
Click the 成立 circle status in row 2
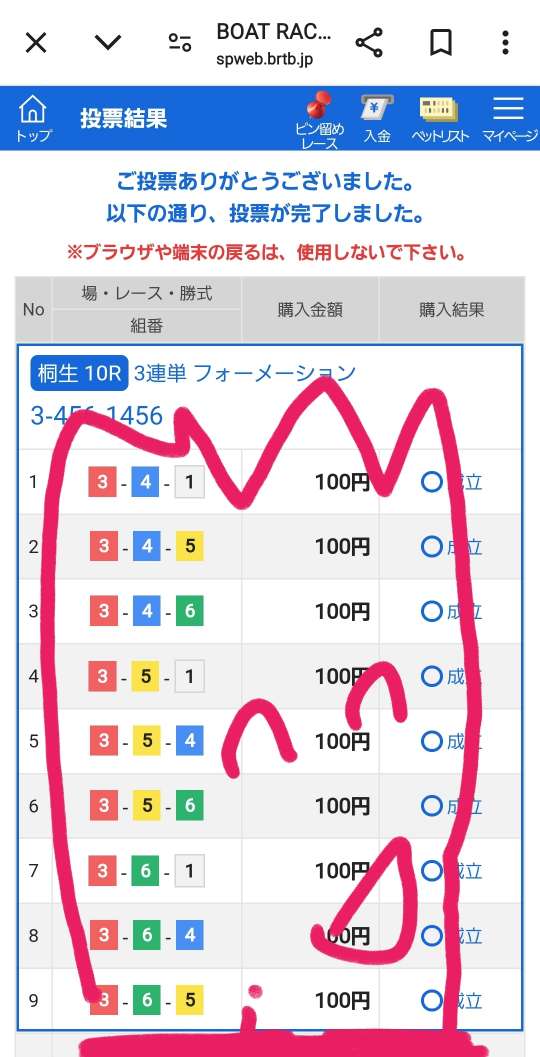click(451, 546)
